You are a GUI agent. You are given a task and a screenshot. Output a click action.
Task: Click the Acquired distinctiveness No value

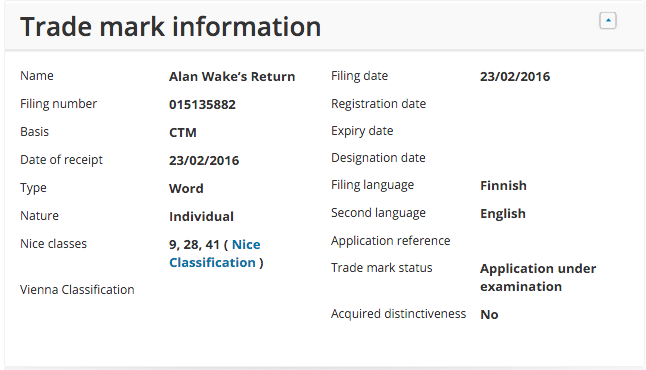pos(489,314)
